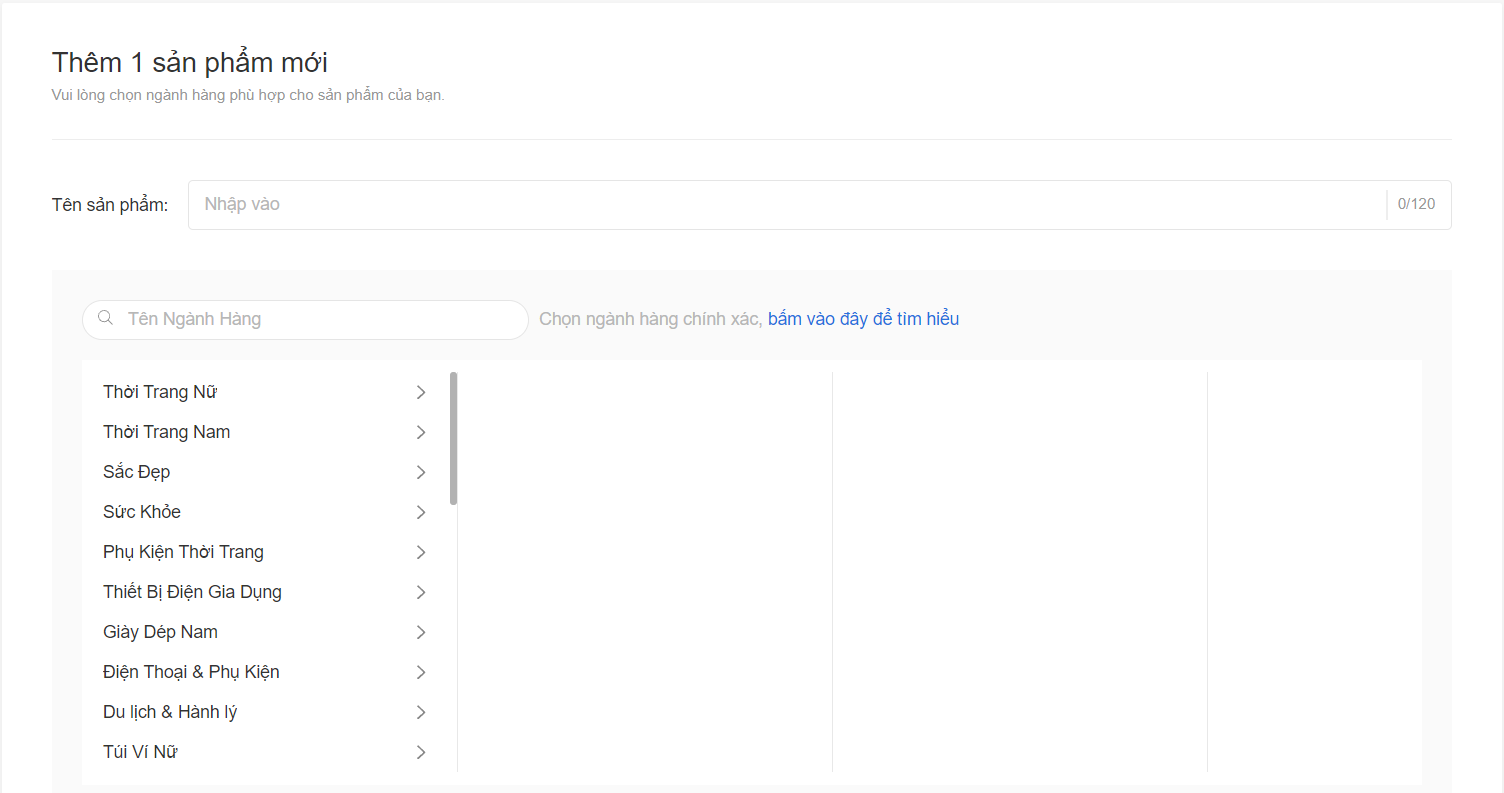
Task: Expand Thời Trang Nam chevron arrow
Action: 421,432
